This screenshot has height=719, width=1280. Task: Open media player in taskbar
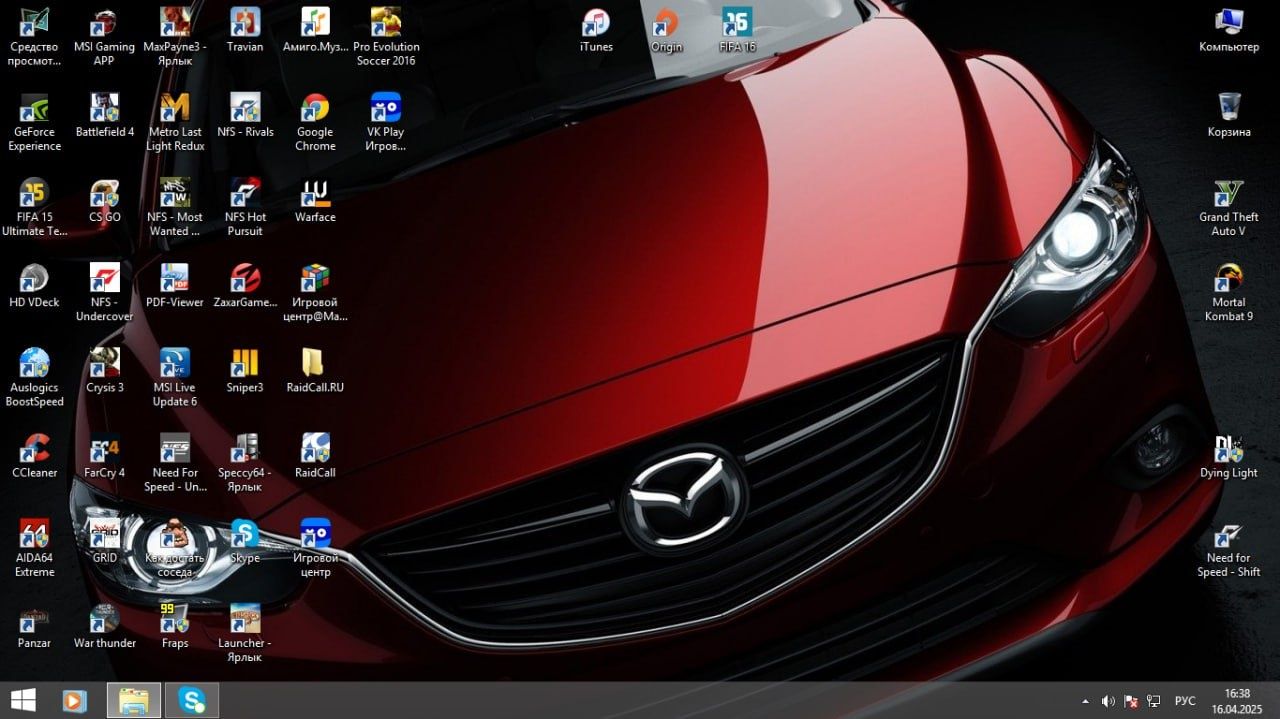coord(75,700)
